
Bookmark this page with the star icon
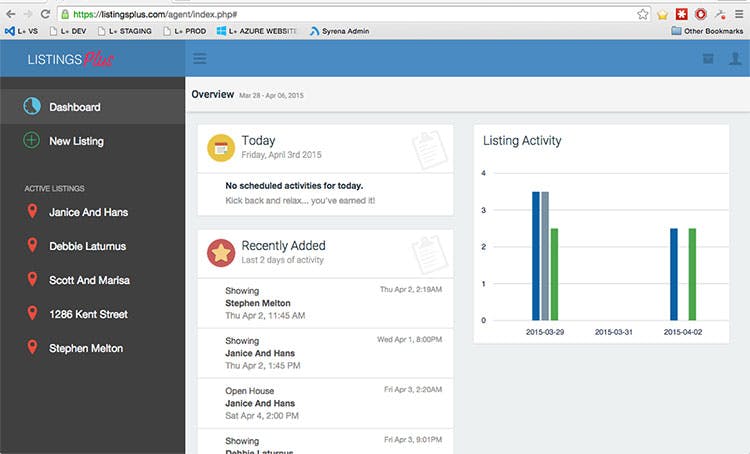point(642,14)
